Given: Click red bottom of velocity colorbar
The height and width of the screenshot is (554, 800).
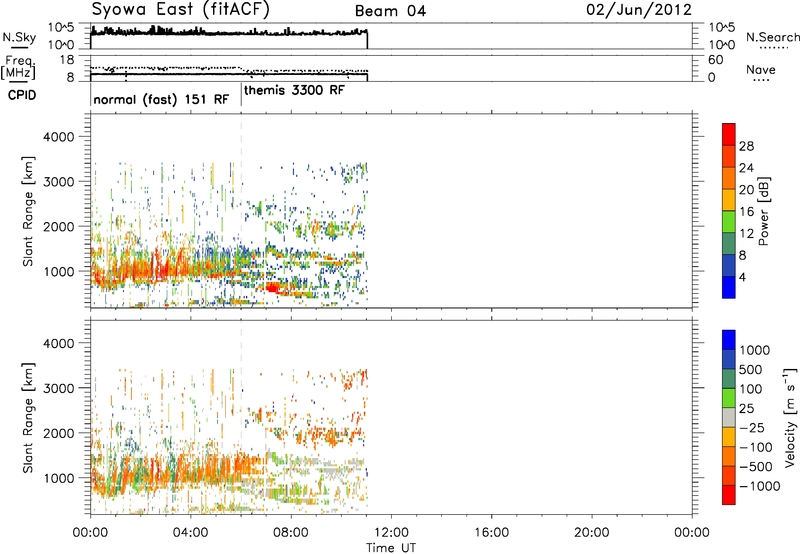Looking at the screenshot, I should [729, 495].
